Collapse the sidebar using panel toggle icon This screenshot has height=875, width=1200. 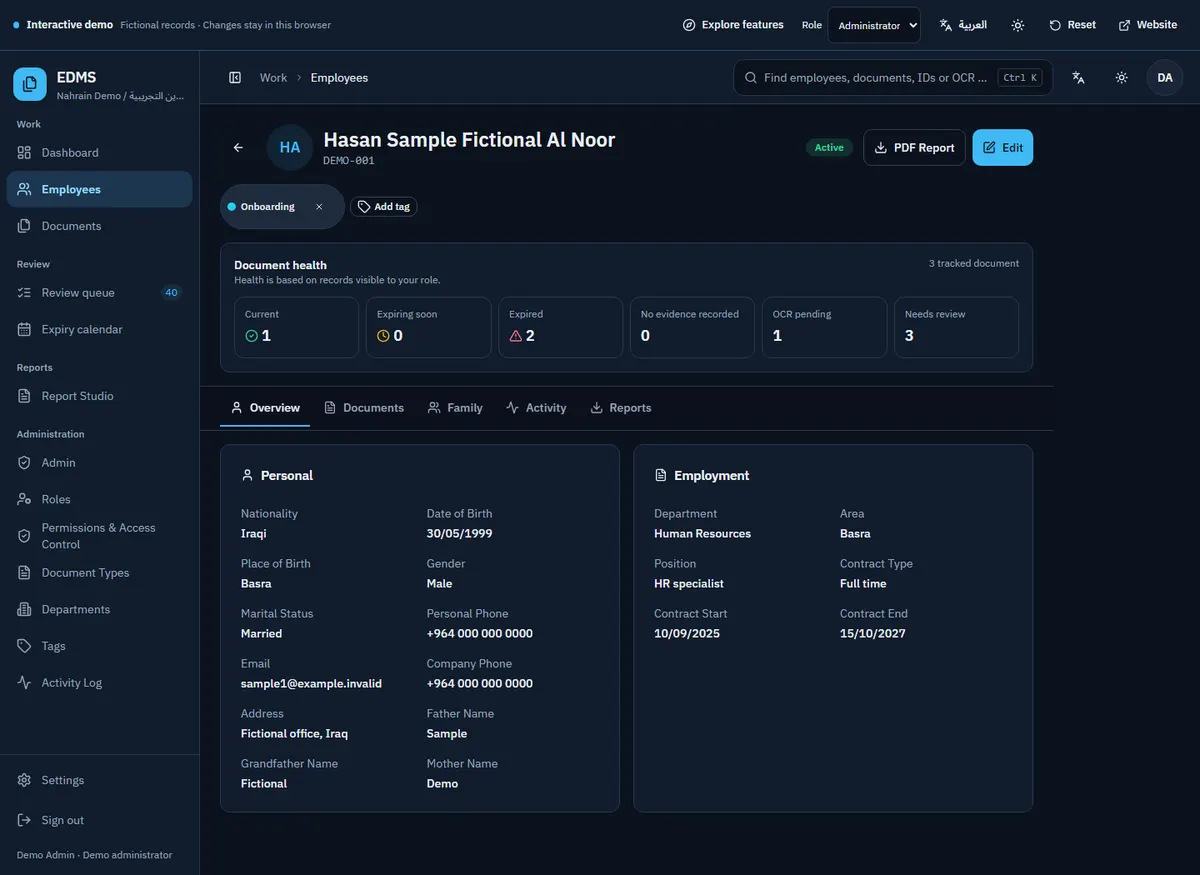(x=235, y=78)
